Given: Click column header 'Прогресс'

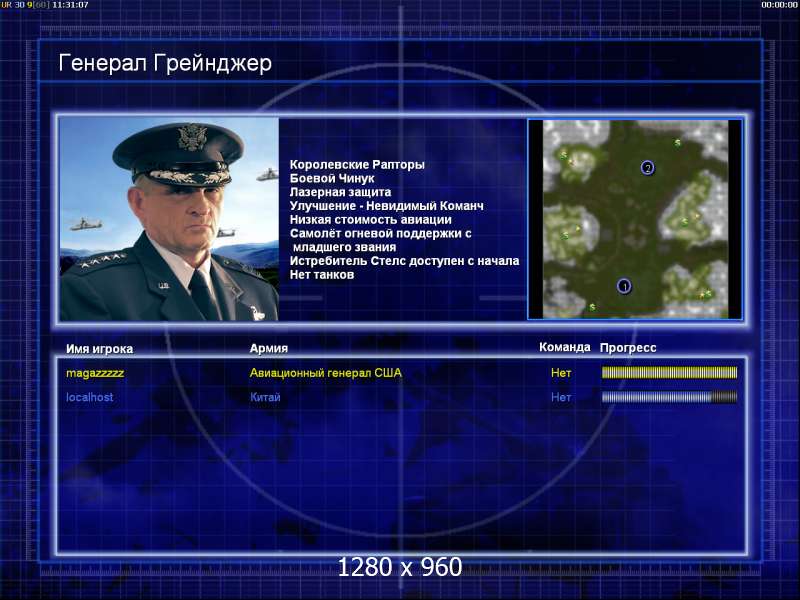Looking at the screenshot, I should (x=628, y=348).
